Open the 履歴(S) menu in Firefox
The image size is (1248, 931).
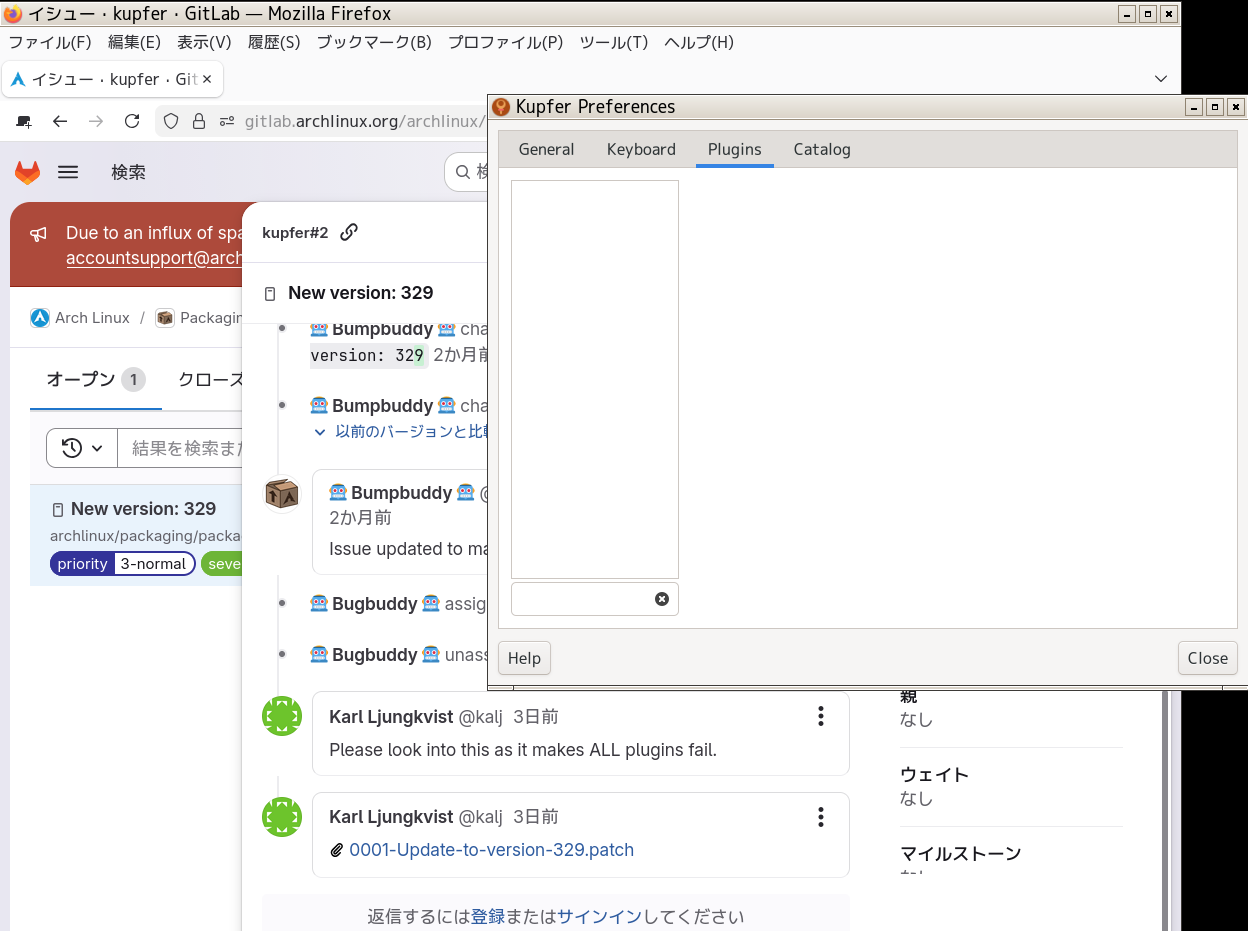click(274, 42)
